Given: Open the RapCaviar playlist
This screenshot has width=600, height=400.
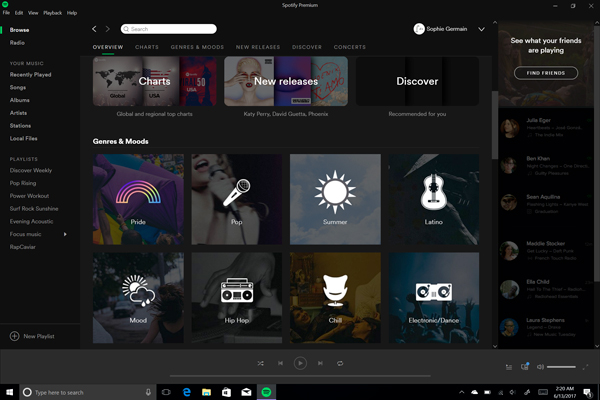Looking at the screenshot, I should tap(23, 247).
